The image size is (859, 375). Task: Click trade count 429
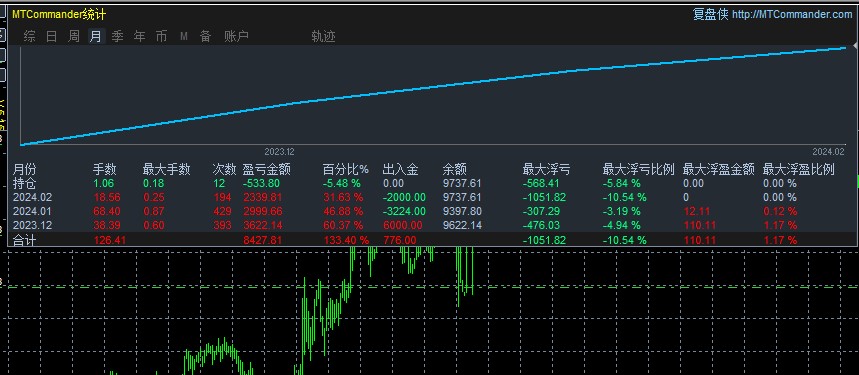222,211
